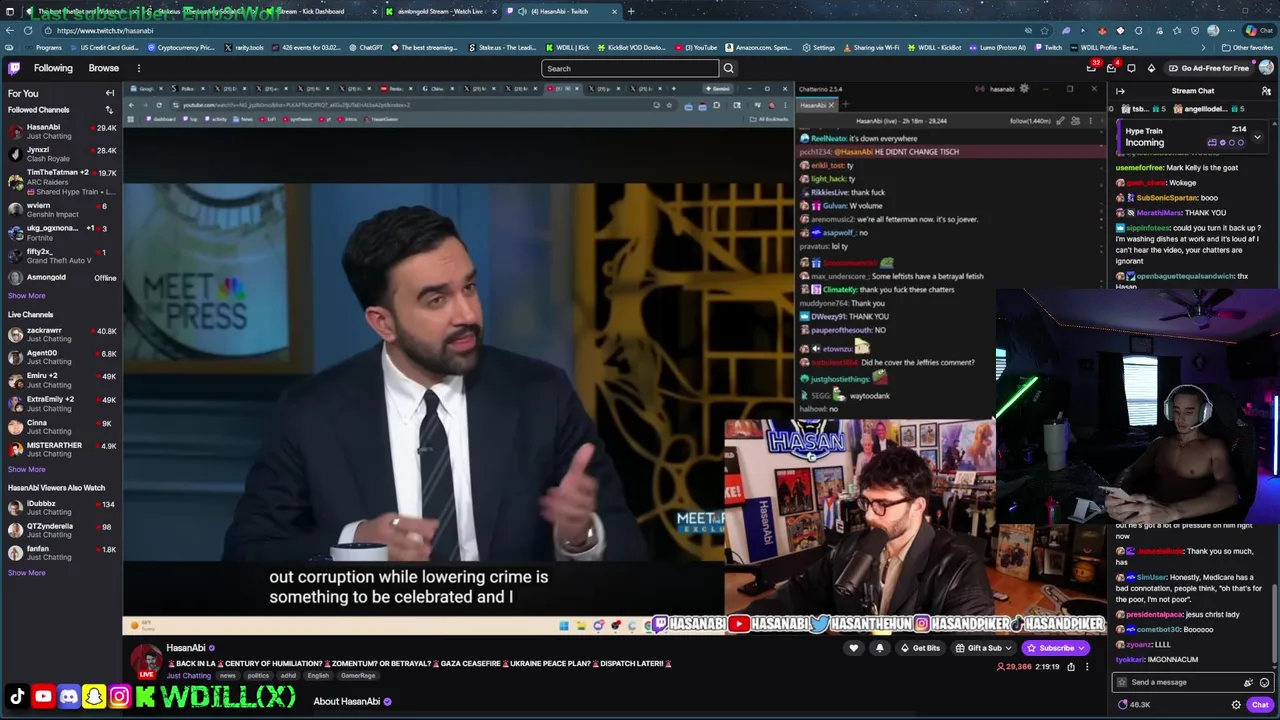The height and width of the screenshot is (720, 1280).
Task: Click the Go Ad-Free for Free button
Action: click(1208, 68)
